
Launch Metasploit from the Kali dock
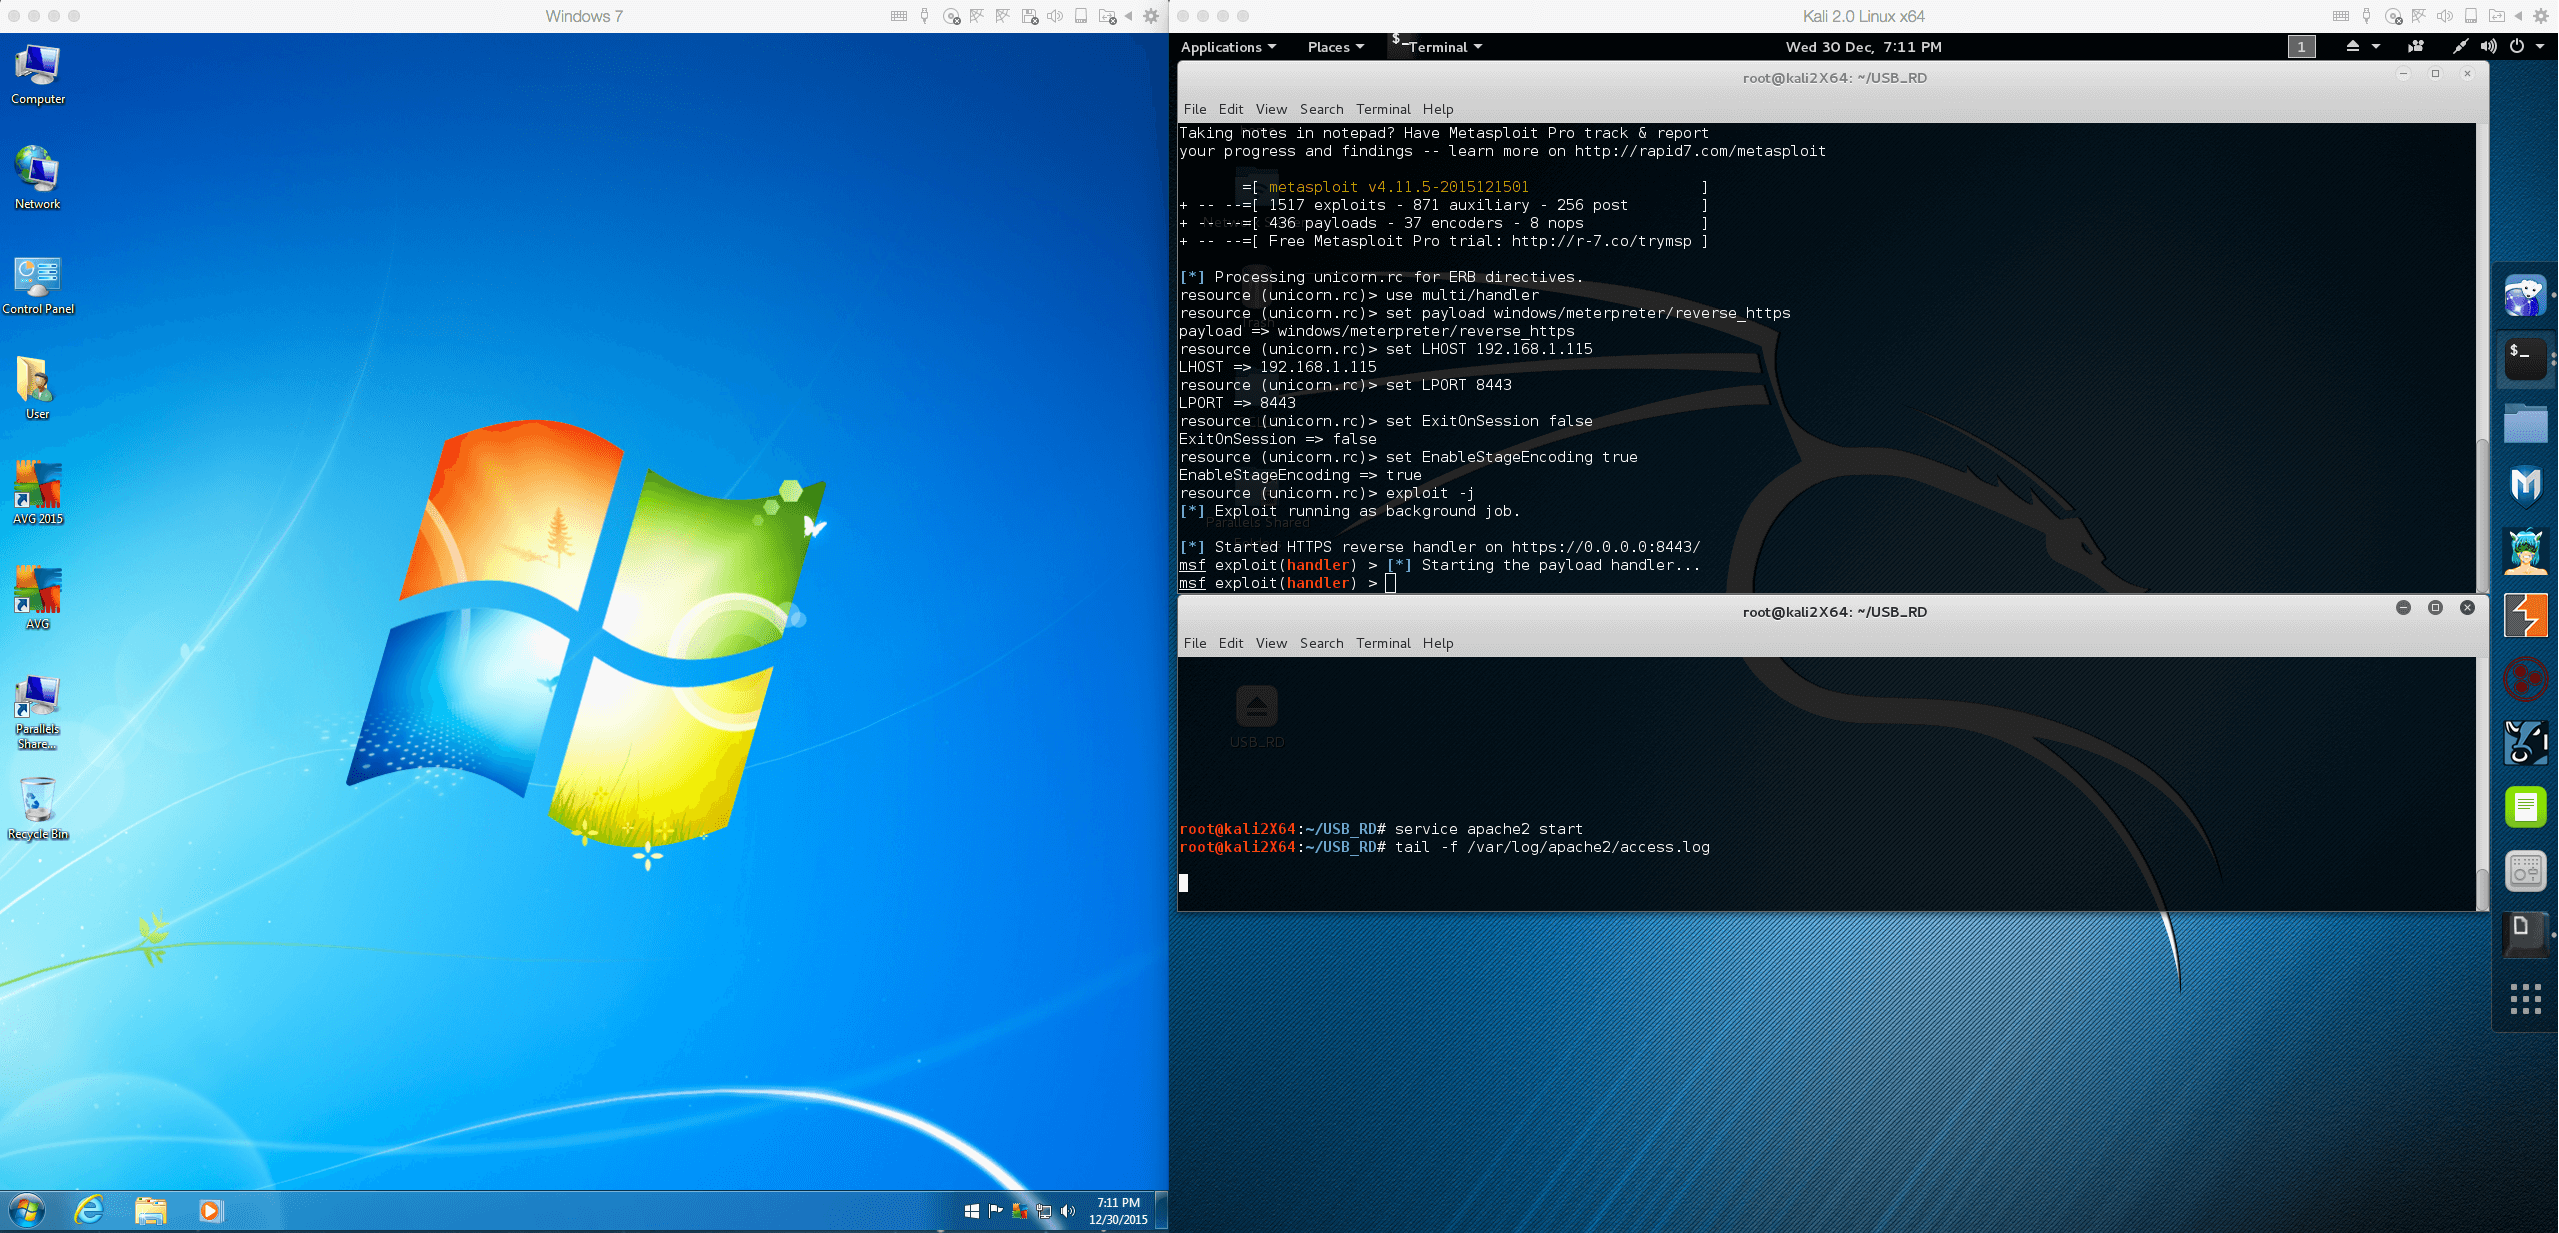pos(2525,486)
